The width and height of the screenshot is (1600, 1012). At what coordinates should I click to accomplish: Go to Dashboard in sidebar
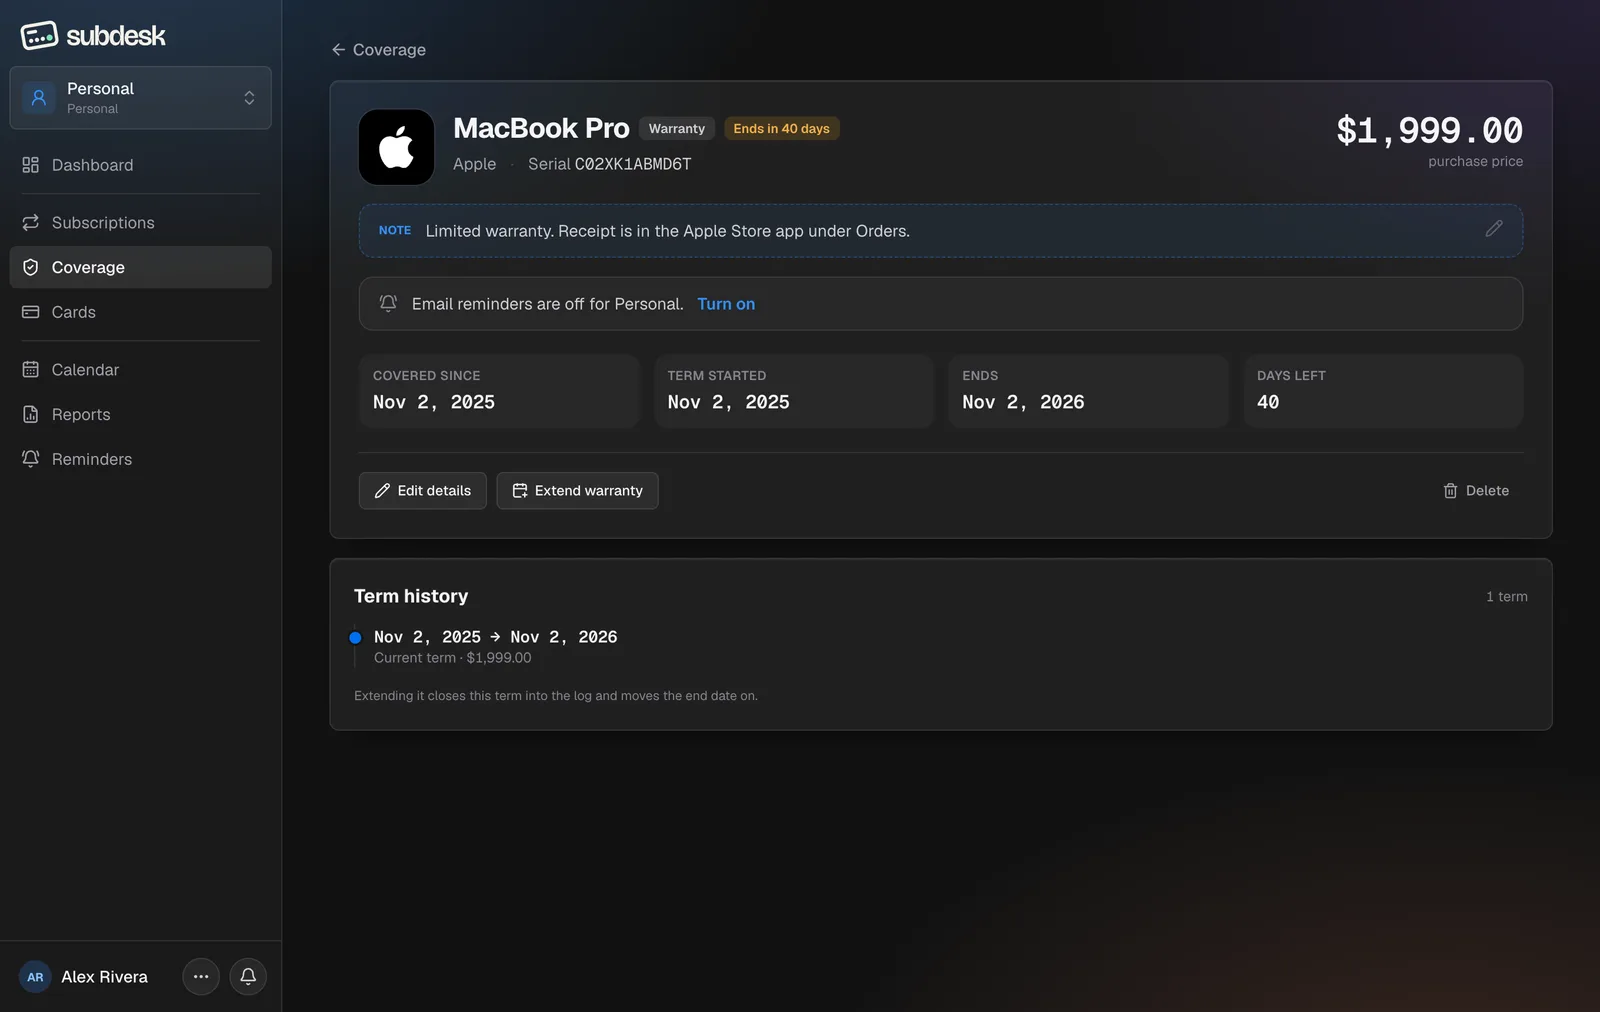(x=140, y=165)
